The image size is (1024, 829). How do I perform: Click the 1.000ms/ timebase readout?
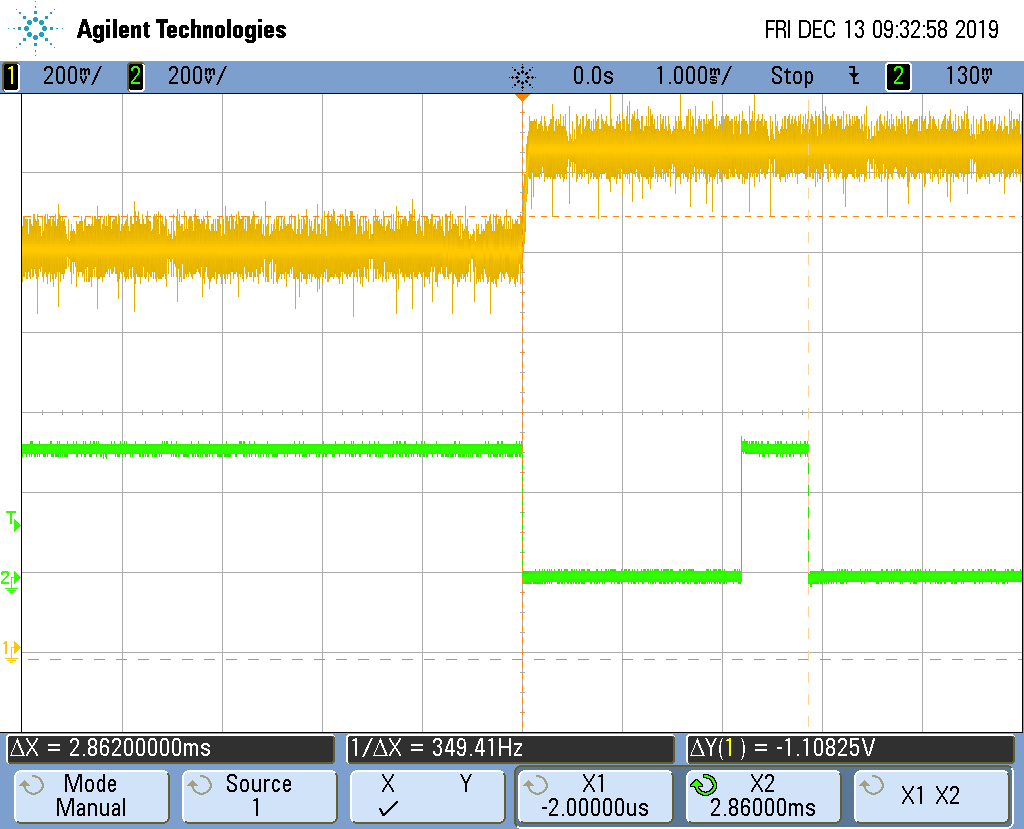click(x=693, y=76)
